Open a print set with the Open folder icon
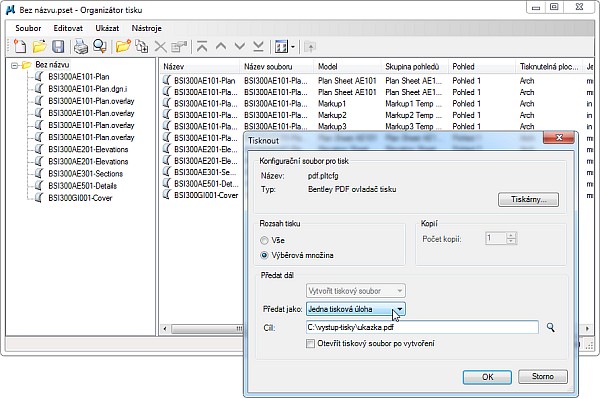Image resolution: width=600 pixels, height=398 pixels. pyautogui.click(x=39, y=47)
